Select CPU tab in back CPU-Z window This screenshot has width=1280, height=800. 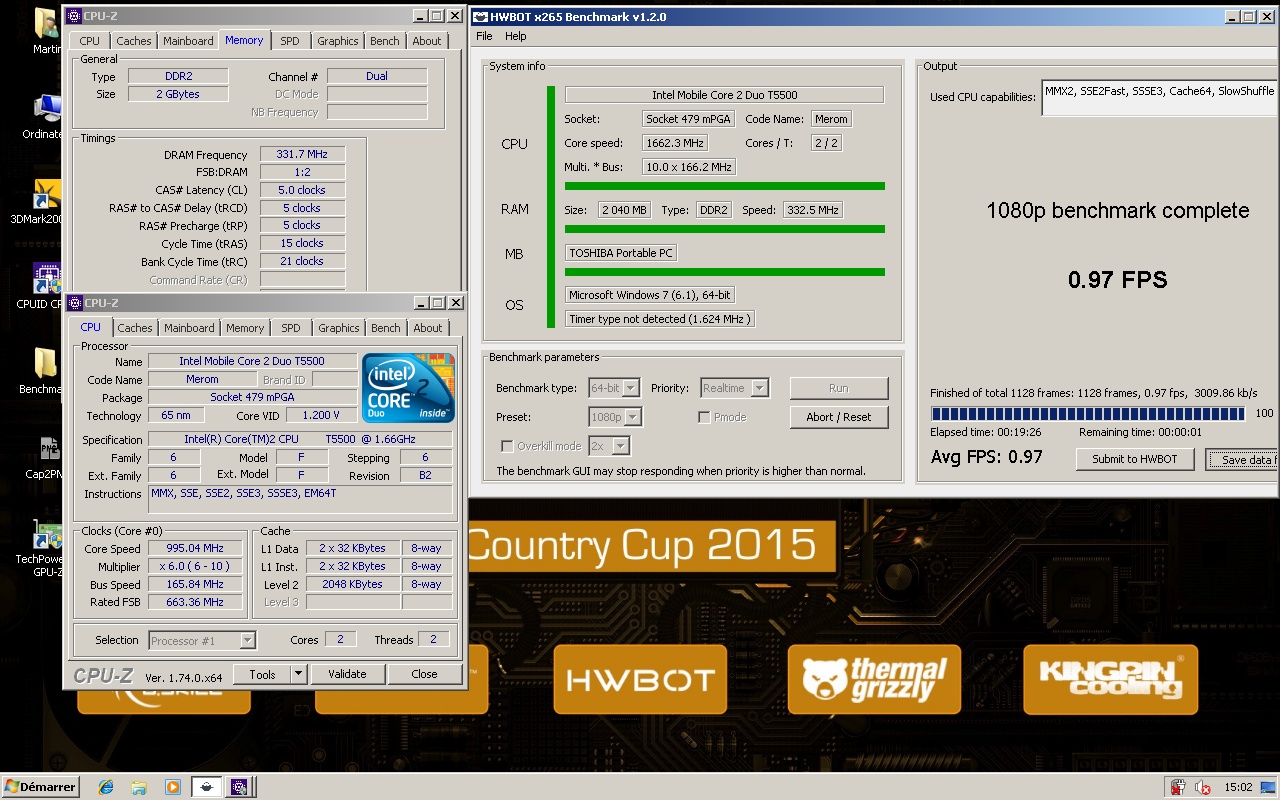click(x=90, y=41)
